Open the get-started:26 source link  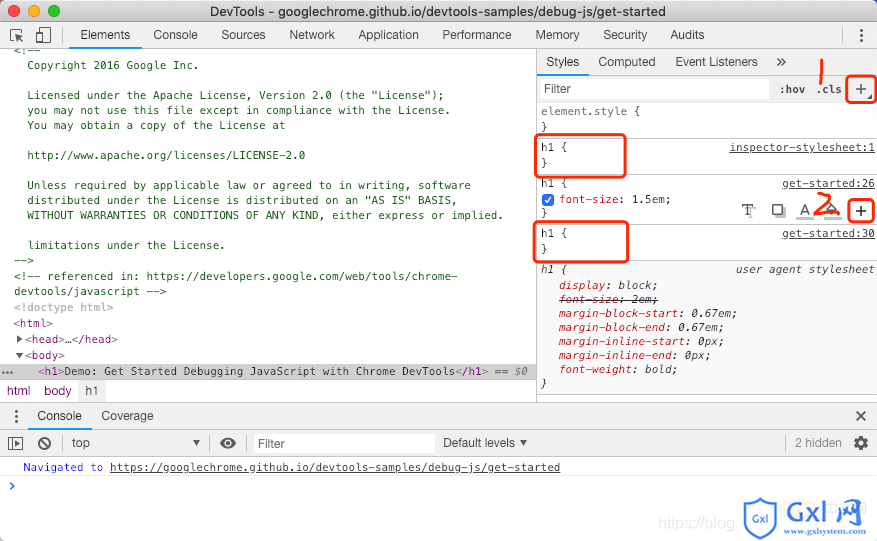tap(828, 184)
